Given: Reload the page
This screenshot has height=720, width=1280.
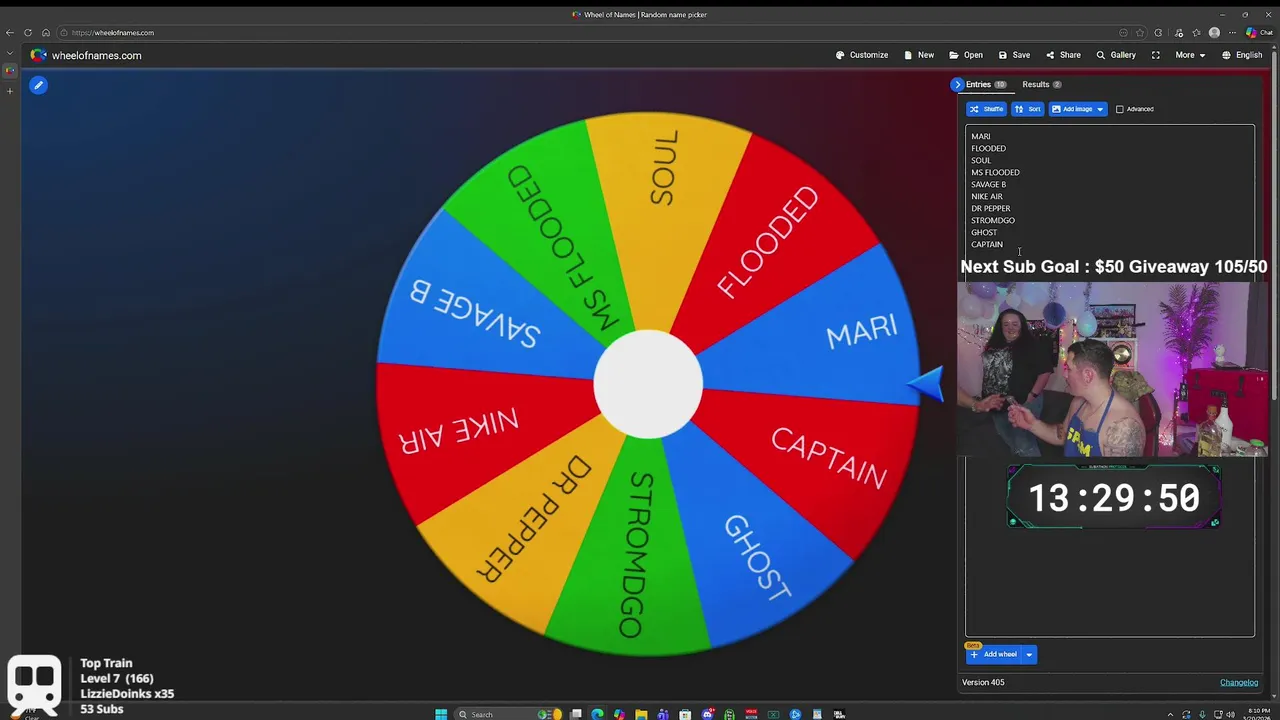Looking at the screenshot, I should [x=28, y=33].
